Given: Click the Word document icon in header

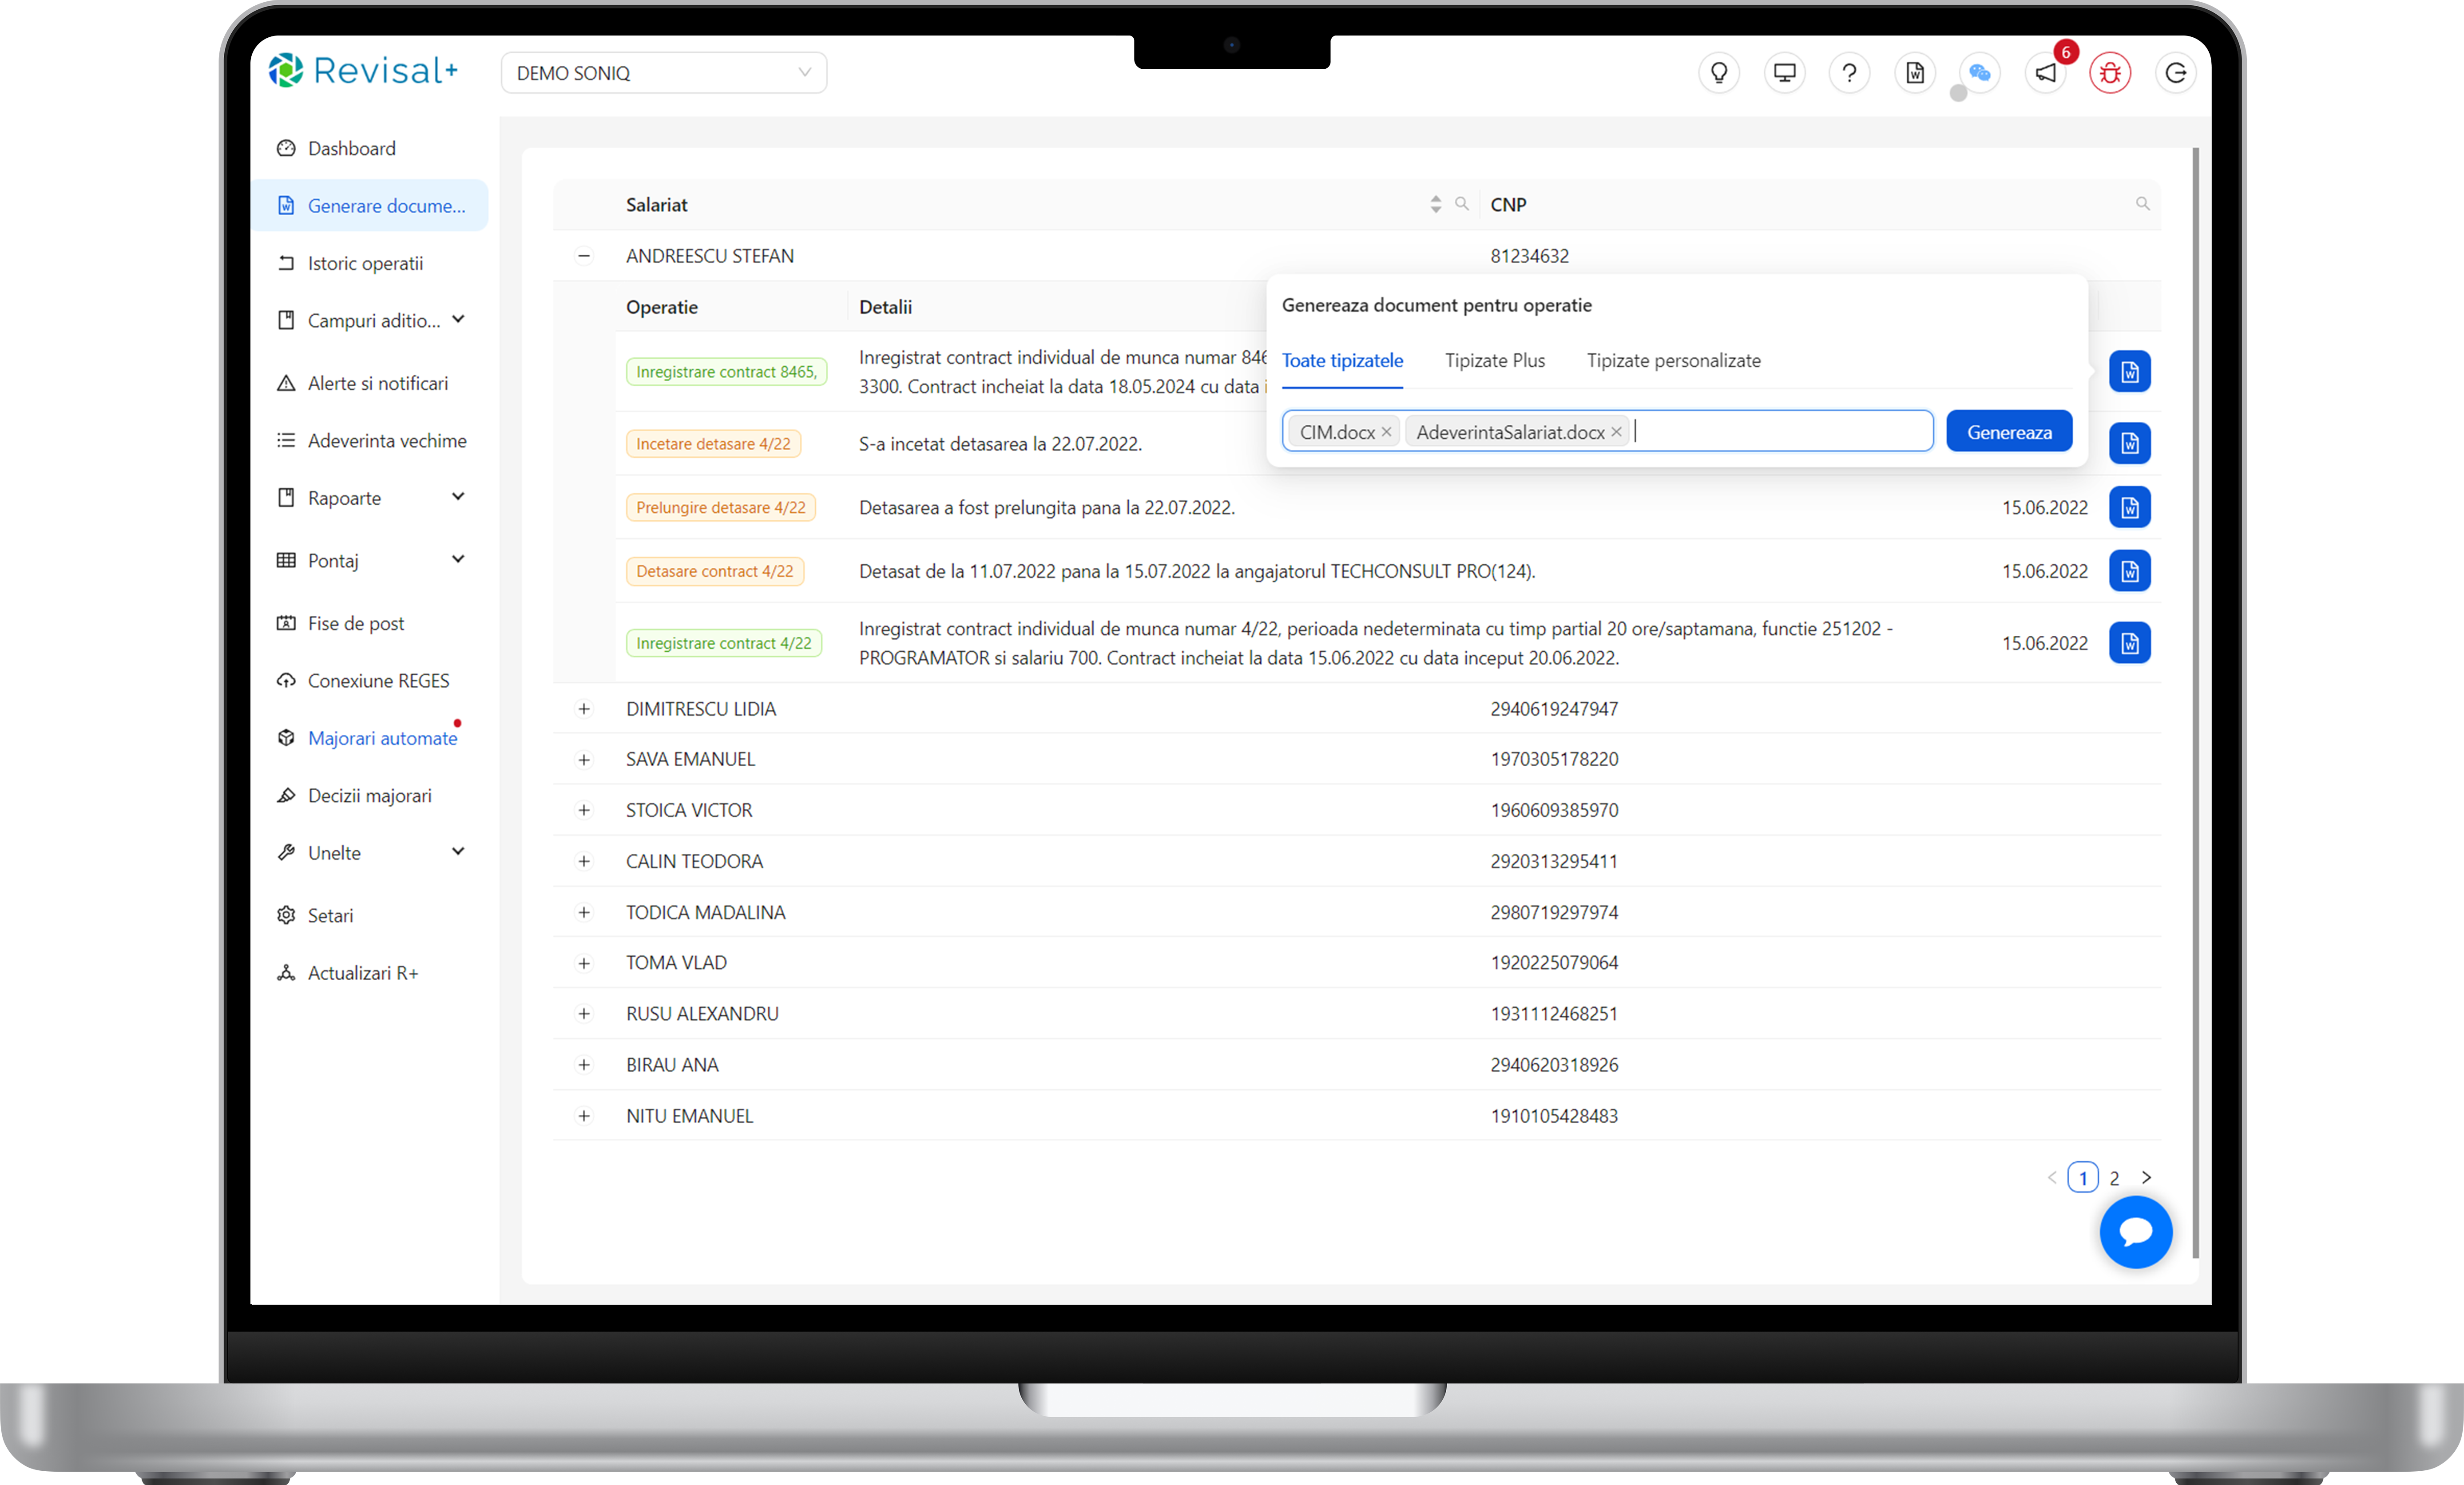Looking at the screenshot, I should point(1915,73).
